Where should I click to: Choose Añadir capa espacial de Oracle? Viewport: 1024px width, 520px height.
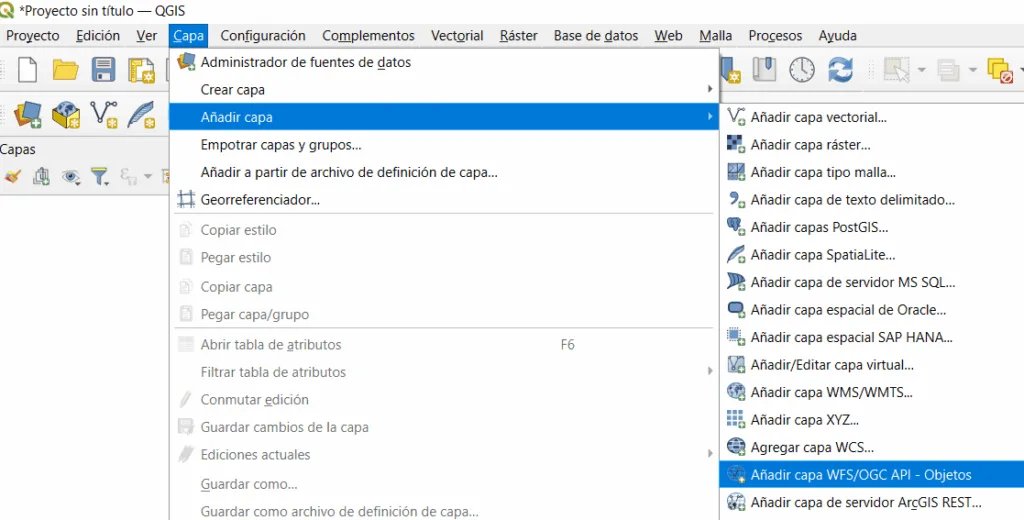(x=872, y=309)
